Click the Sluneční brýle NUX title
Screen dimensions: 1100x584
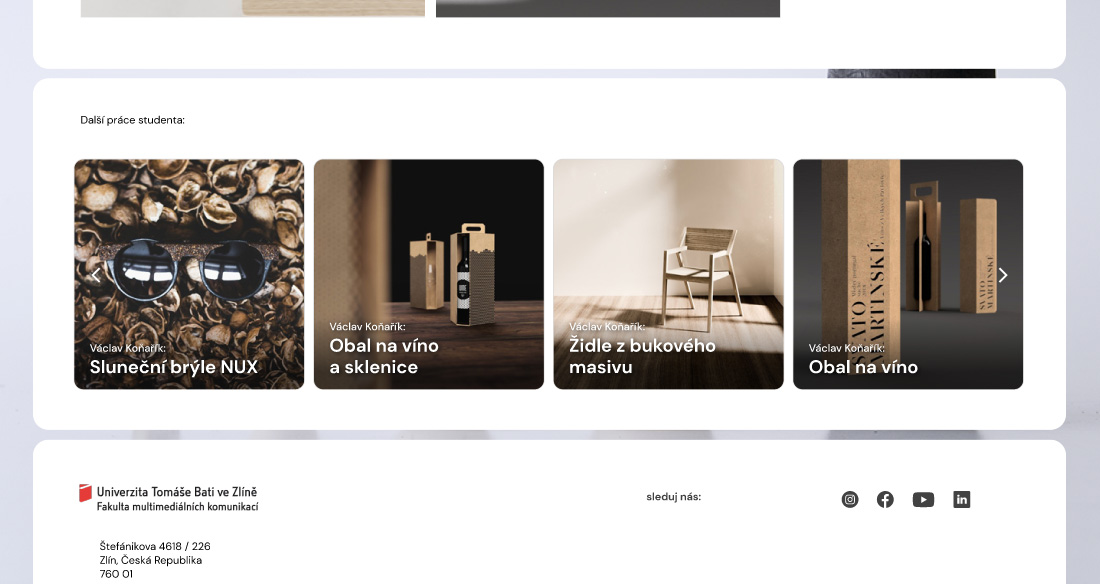point(174,367)
